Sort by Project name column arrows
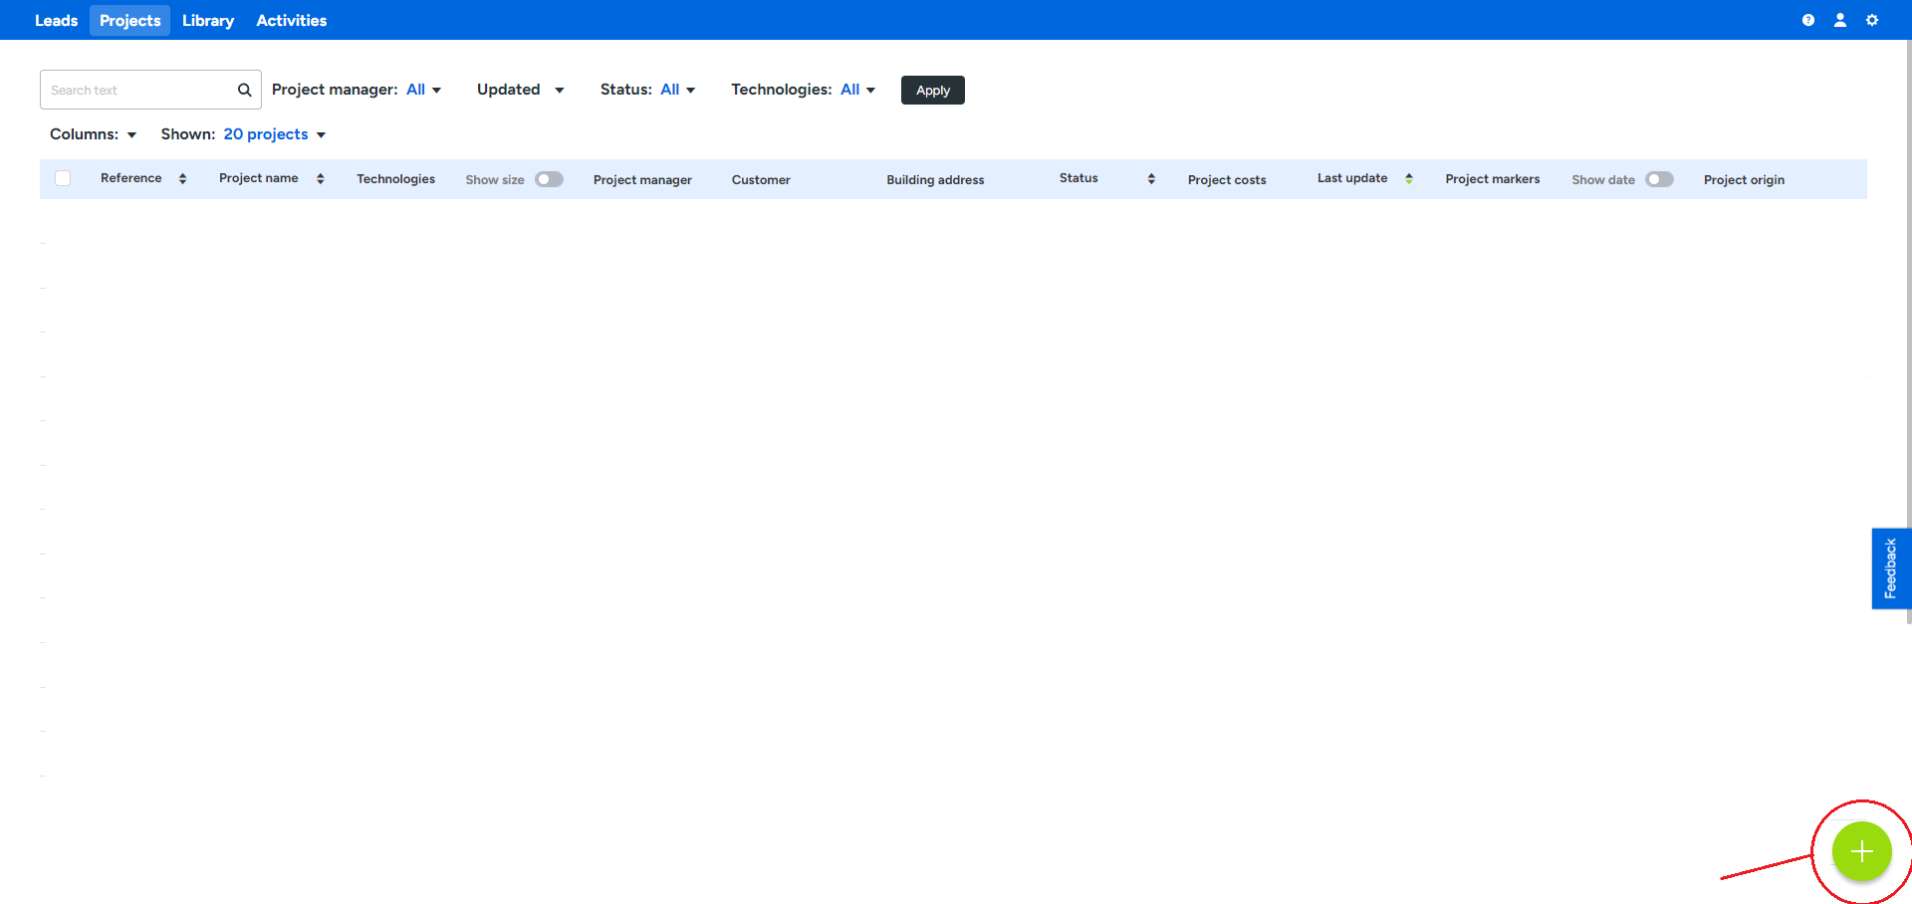The height and width of the screenshot is (904, 1912). pos(320,179)
